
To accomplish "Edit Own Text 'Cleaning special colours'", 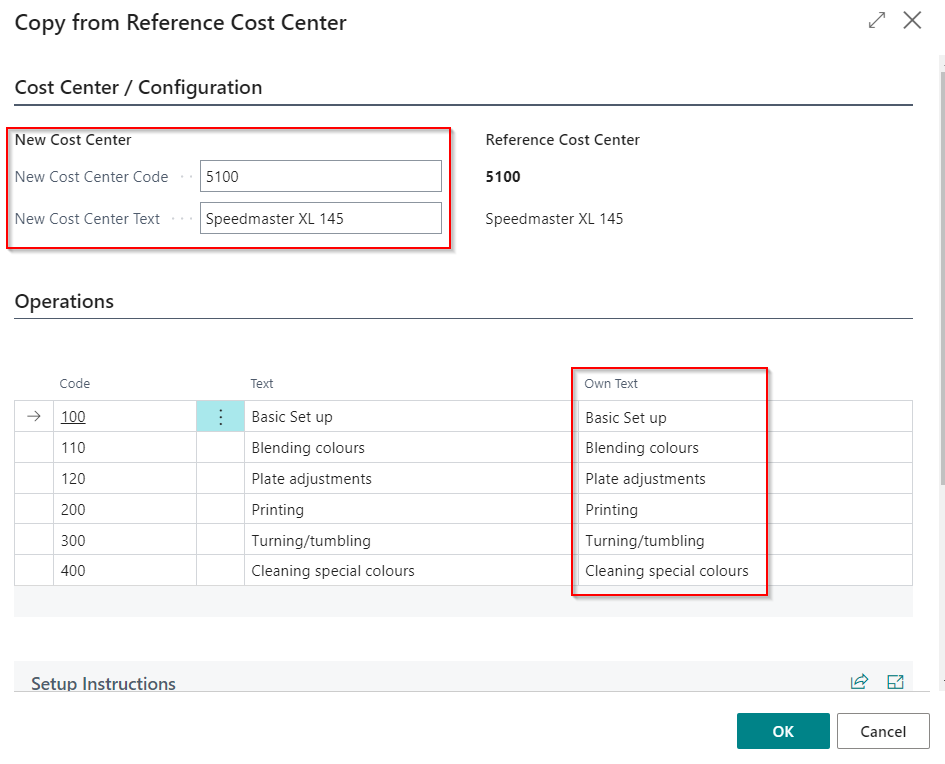I will (745, 571).
